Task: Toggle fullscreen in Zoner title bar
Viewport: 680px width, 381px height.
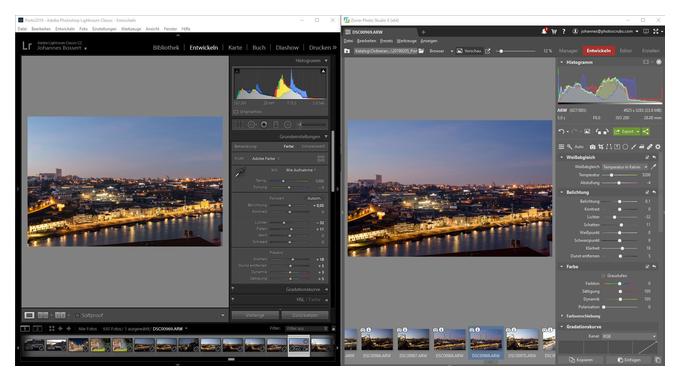Action: (x=656, y=31)
